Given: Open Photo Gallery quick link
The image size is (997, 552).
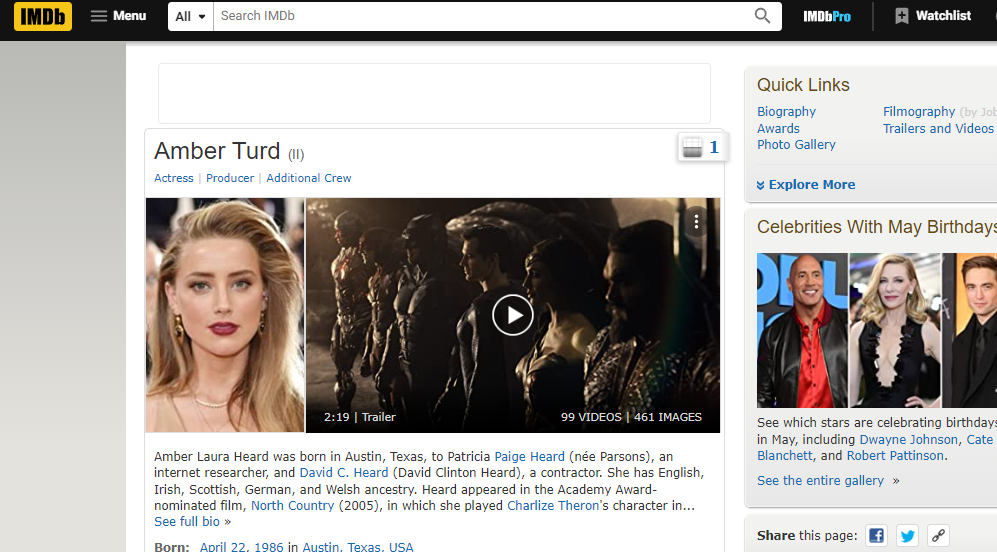Looking at the screenshot, I should click(x=796, y=144).
